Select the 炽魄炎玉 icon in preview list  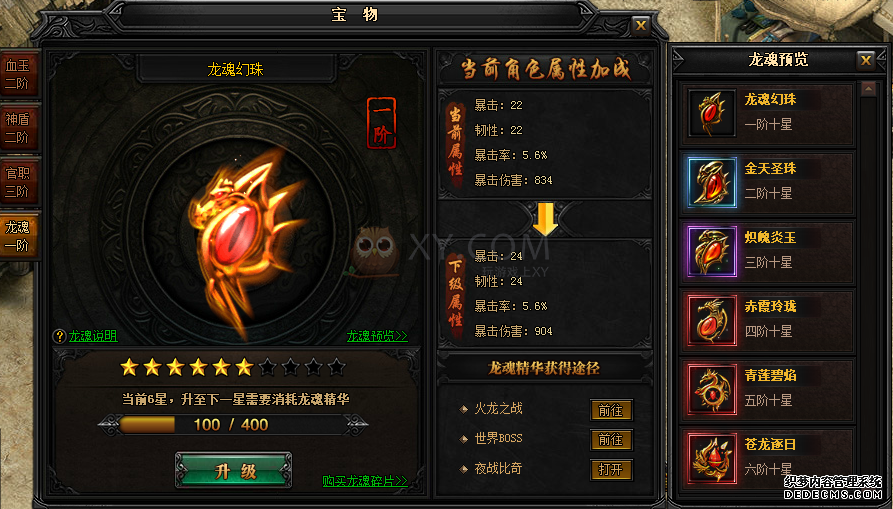(711, 251)
